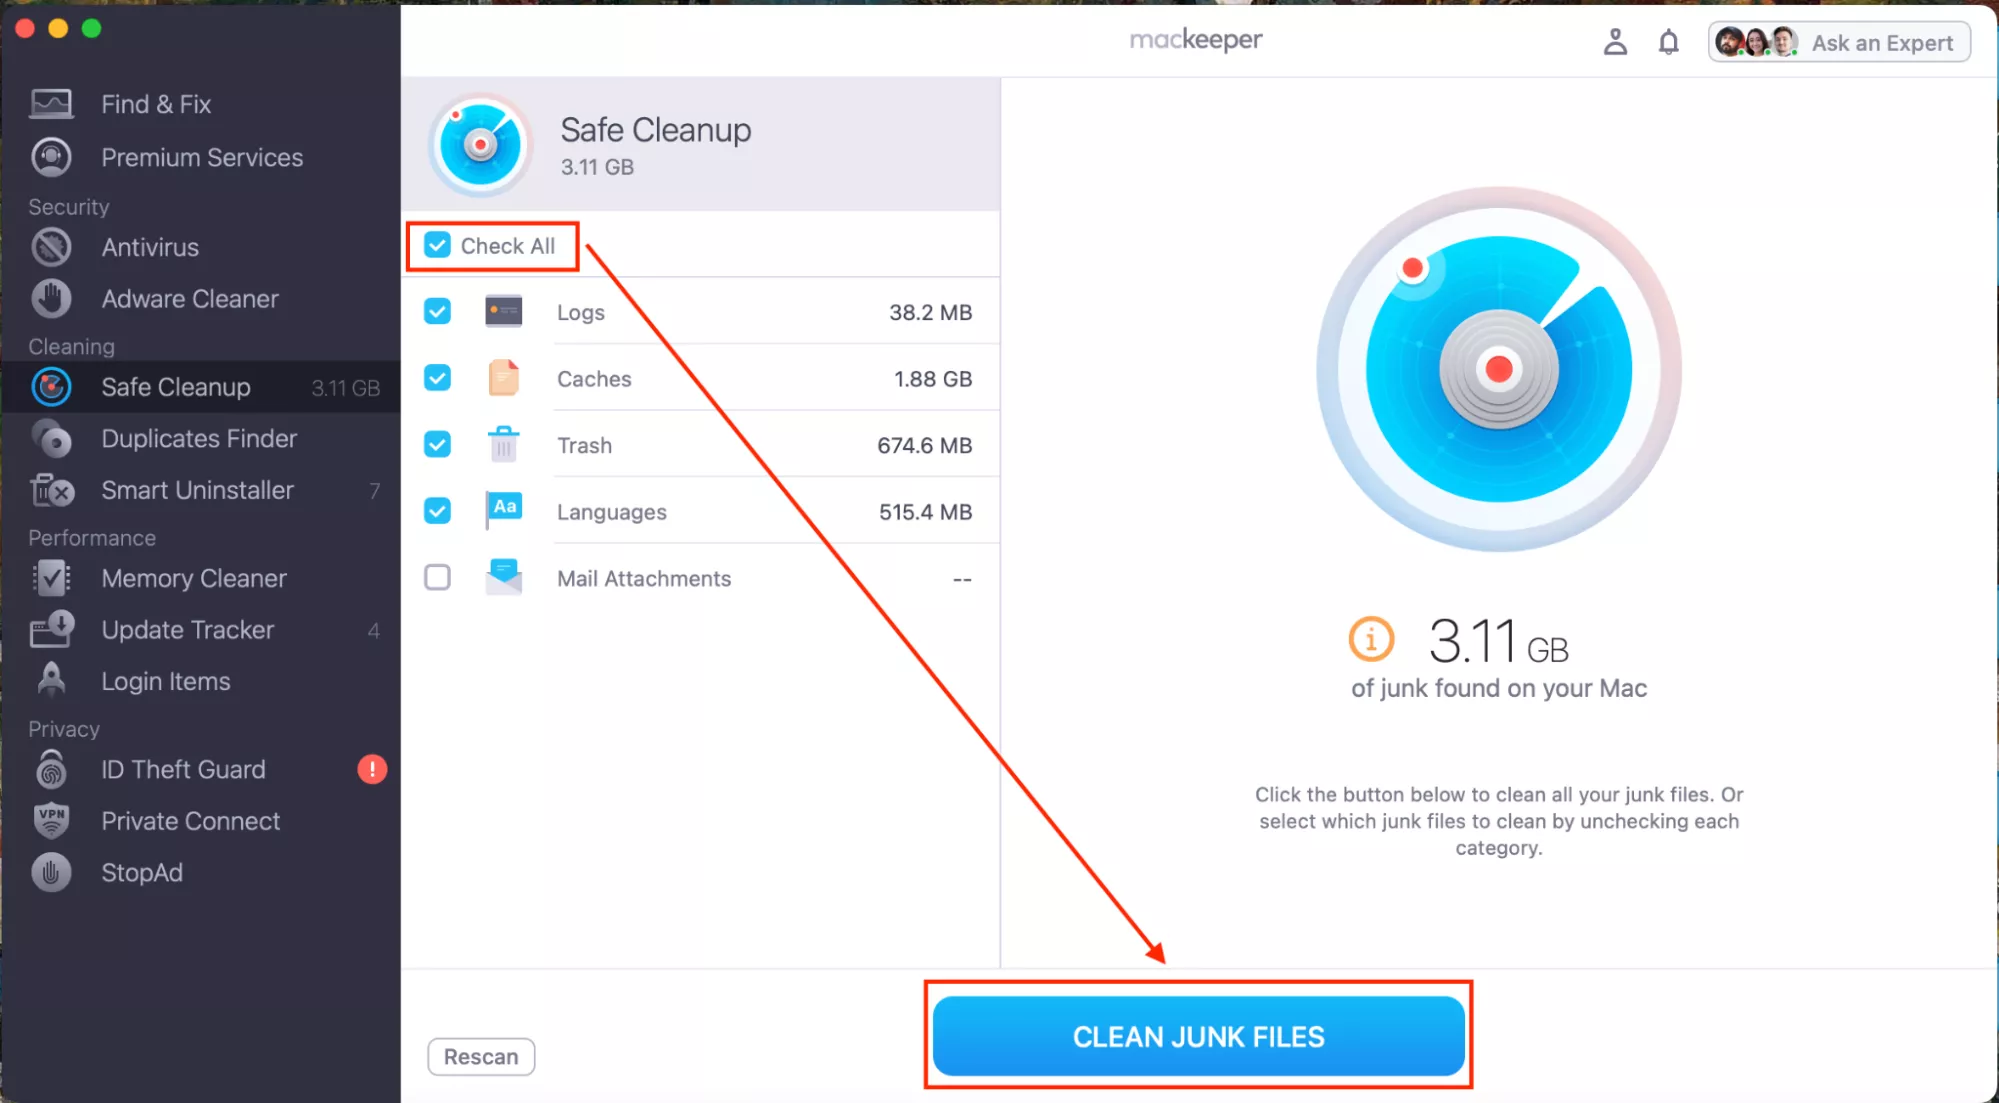Select the Antivirus tool in Security
The width and height of the screenshot is (1999, 1103).
pyautogui.click(x=149, y=246)
